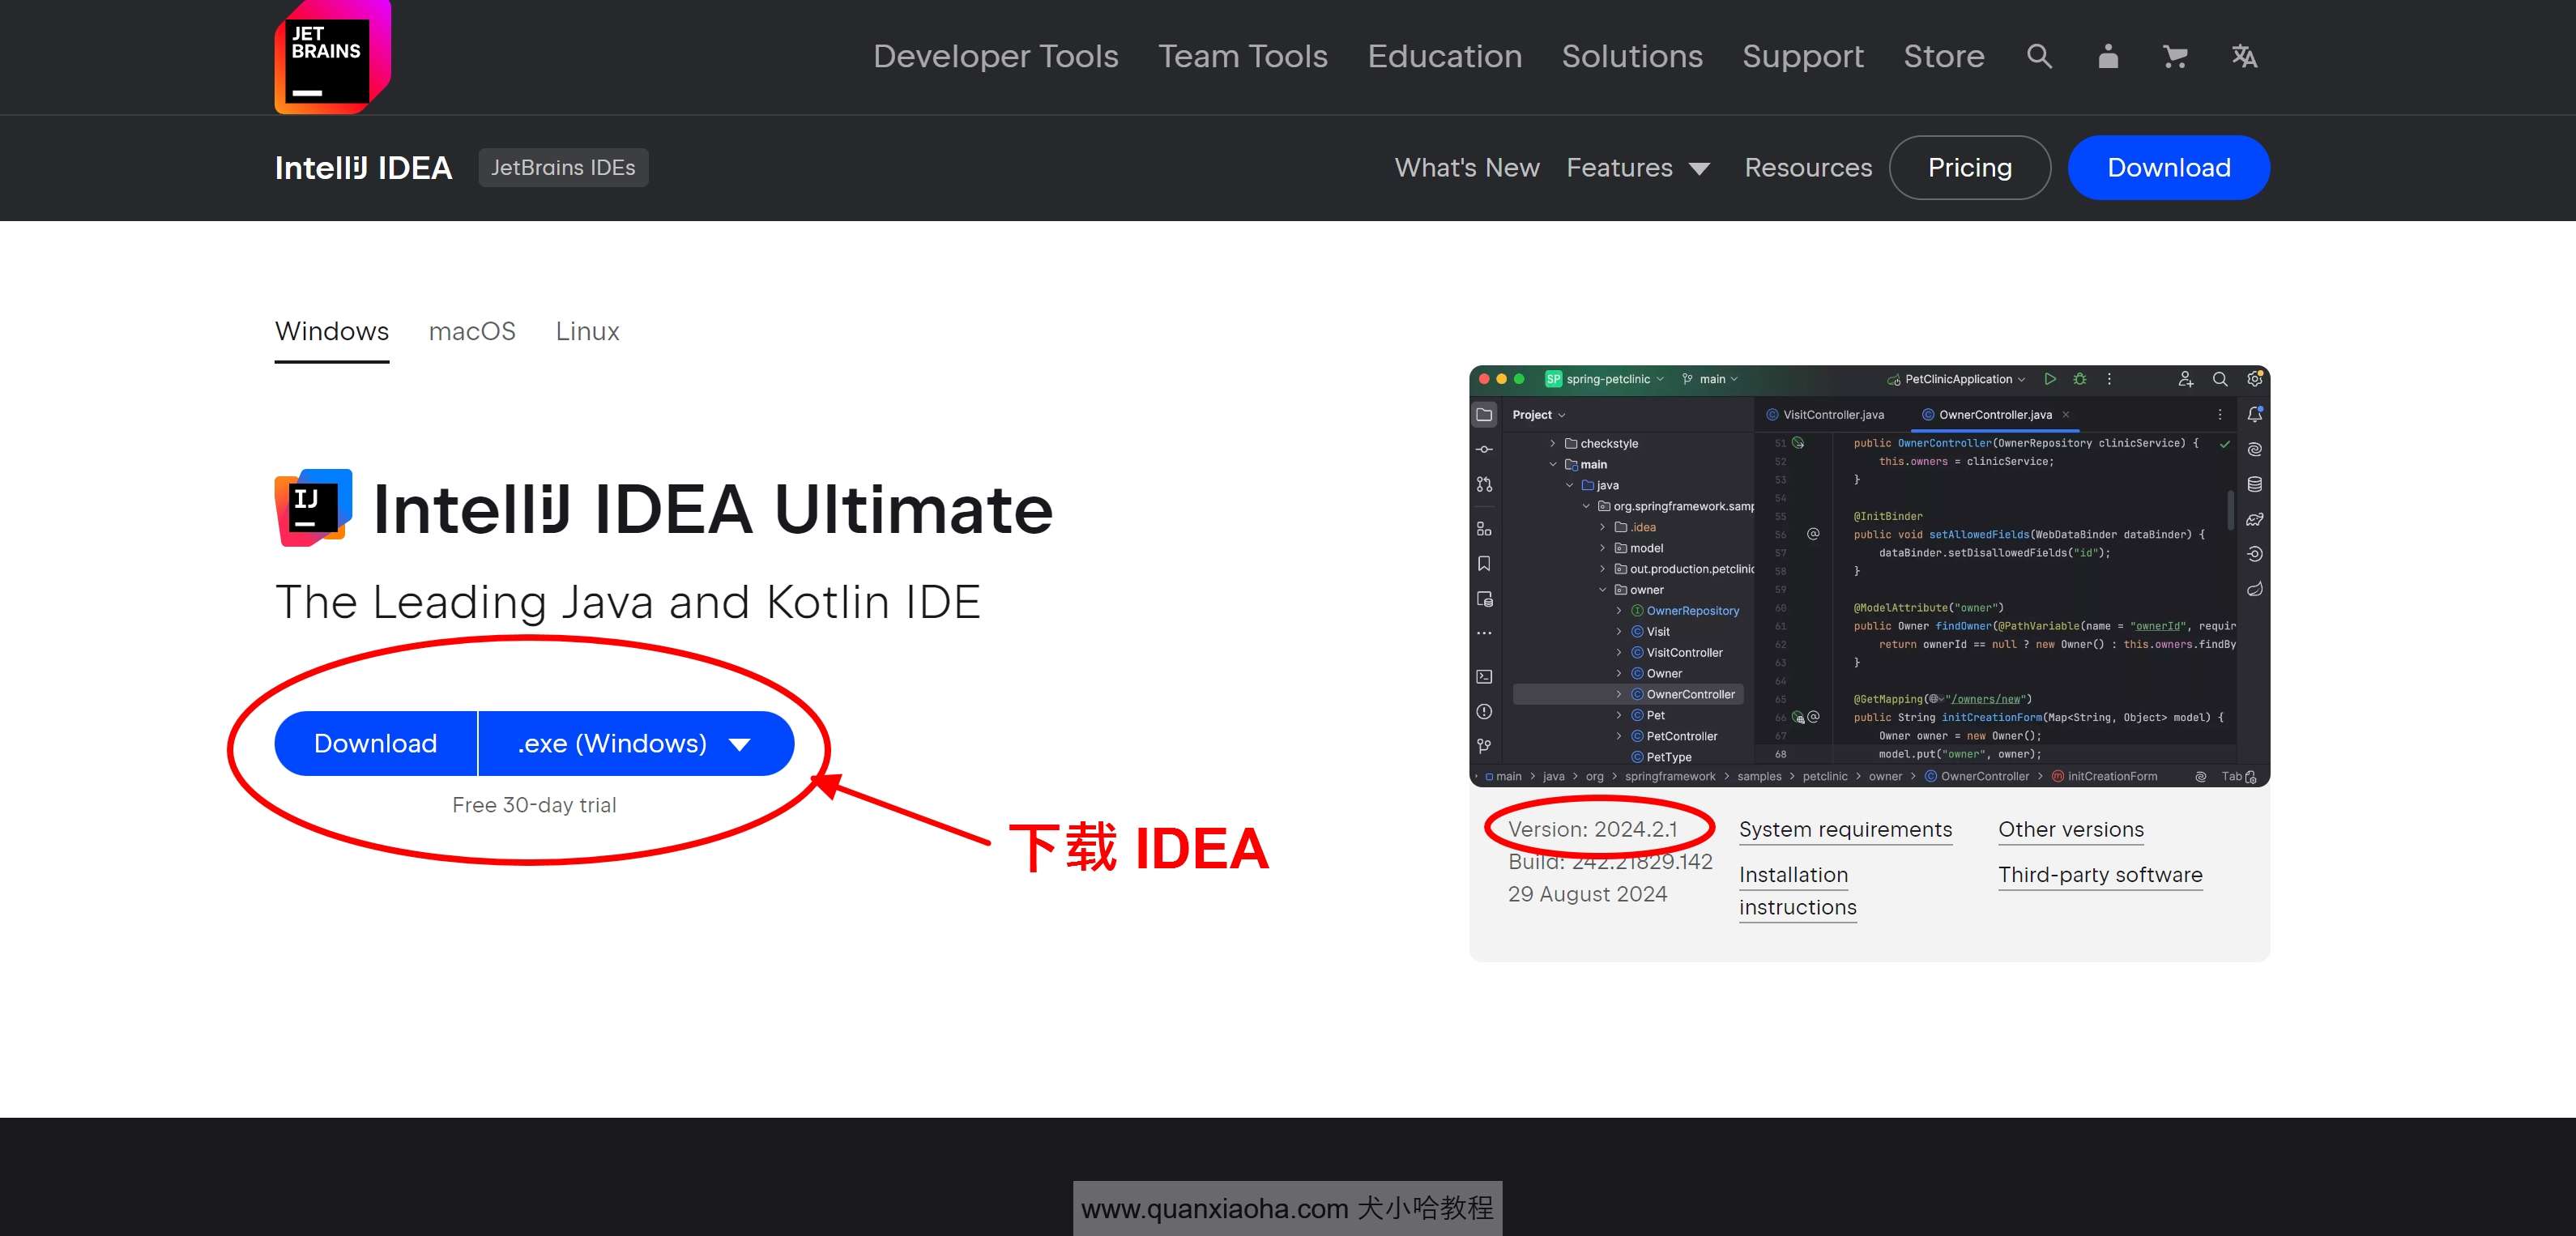
Task: Click the notifications bell icon in IDE screenshot
Action: click(2254, 414)
